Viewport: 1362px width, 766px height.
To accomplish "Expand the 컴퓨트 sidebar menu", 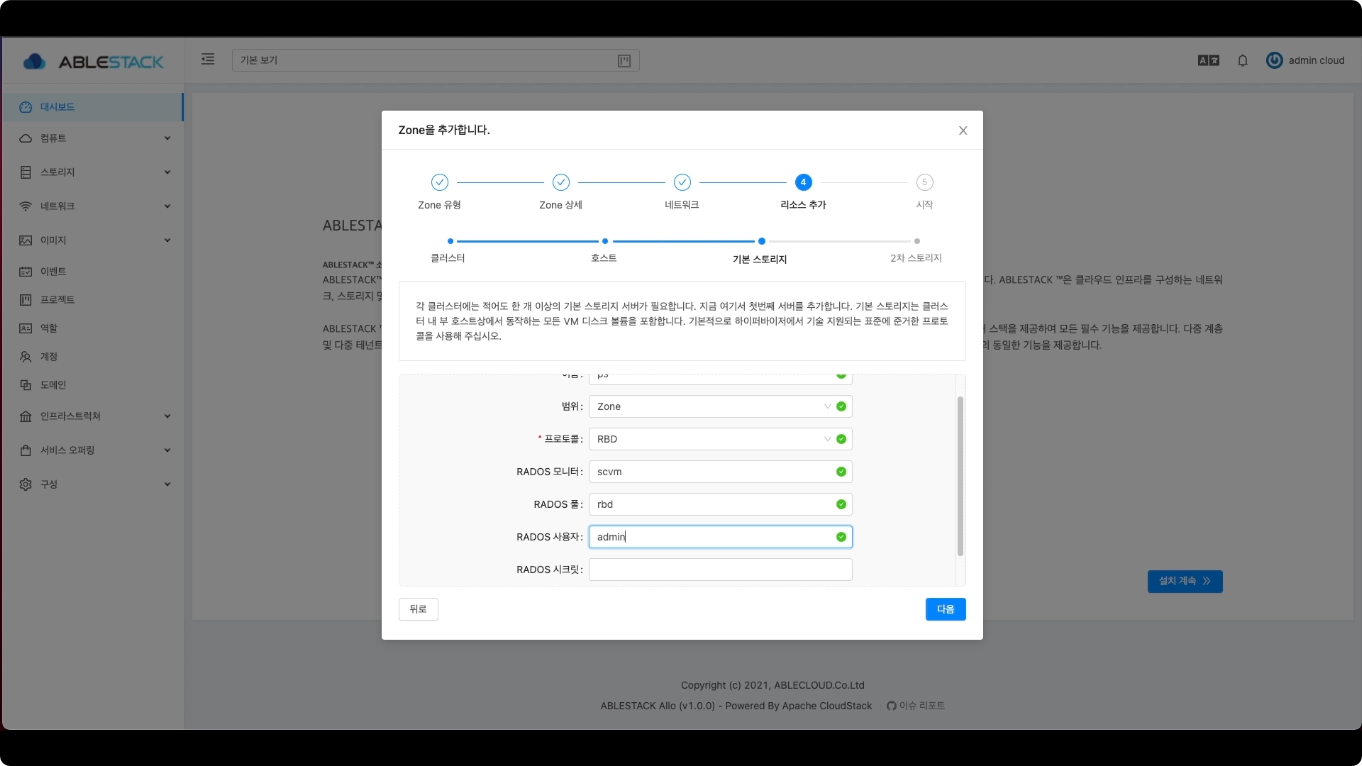I will point(92,138).
